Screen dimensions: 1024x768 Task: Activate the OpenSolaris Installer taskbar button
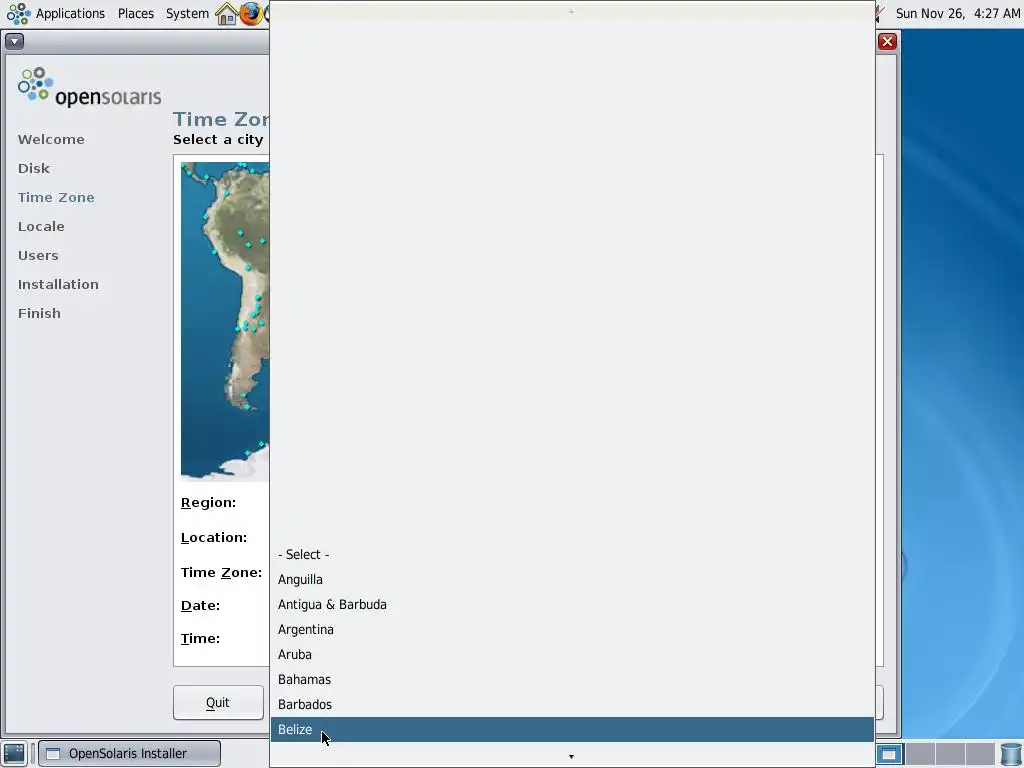129,754
